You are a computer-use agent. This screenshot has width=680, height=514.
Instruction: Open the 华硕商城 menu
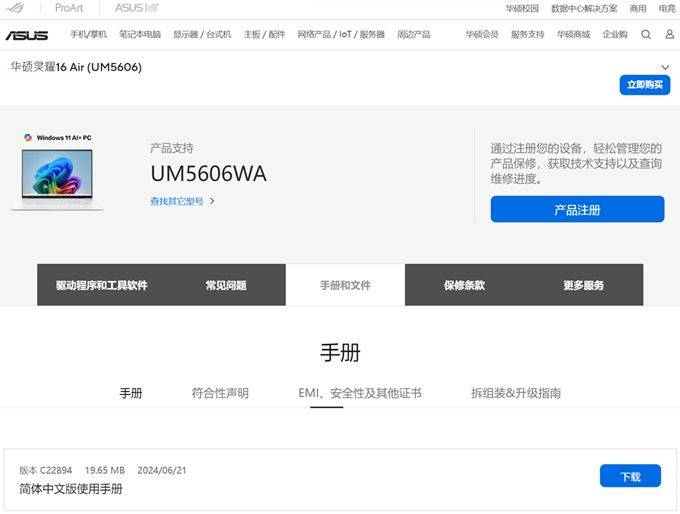click(573, 34)
